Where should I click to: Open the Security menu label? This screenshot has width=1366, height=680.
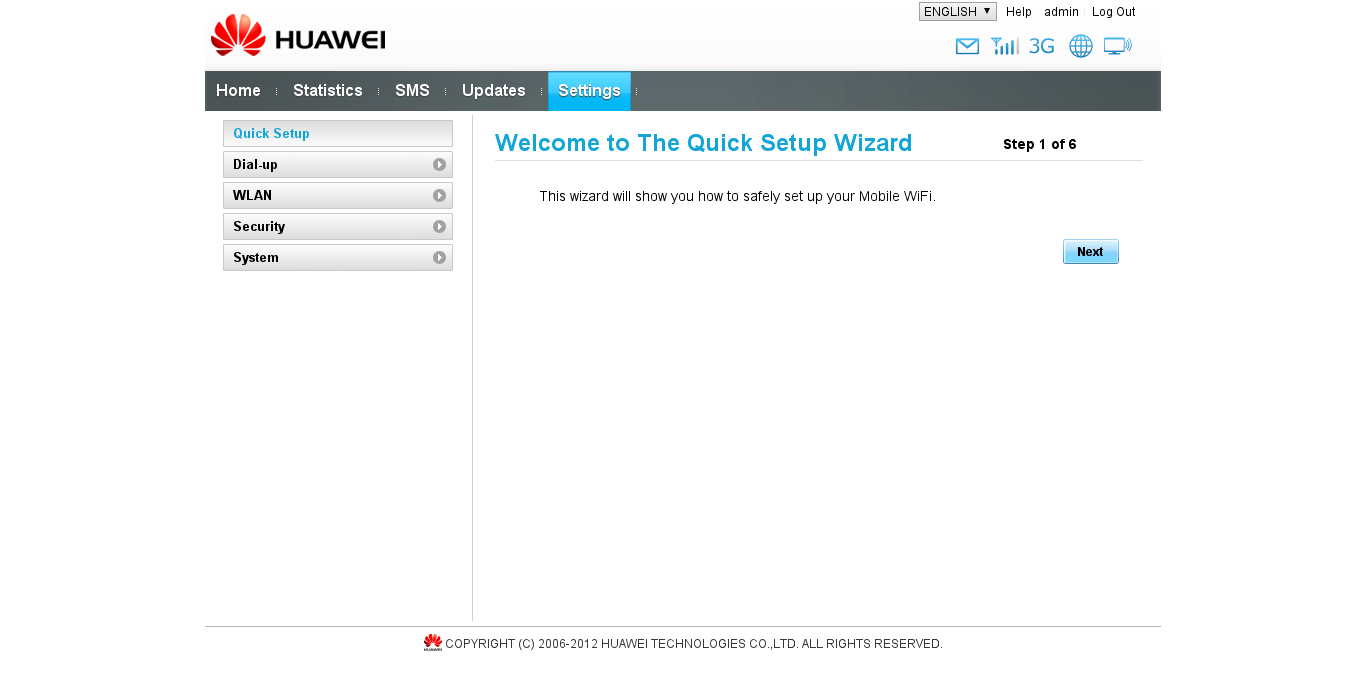coord(259,226)
